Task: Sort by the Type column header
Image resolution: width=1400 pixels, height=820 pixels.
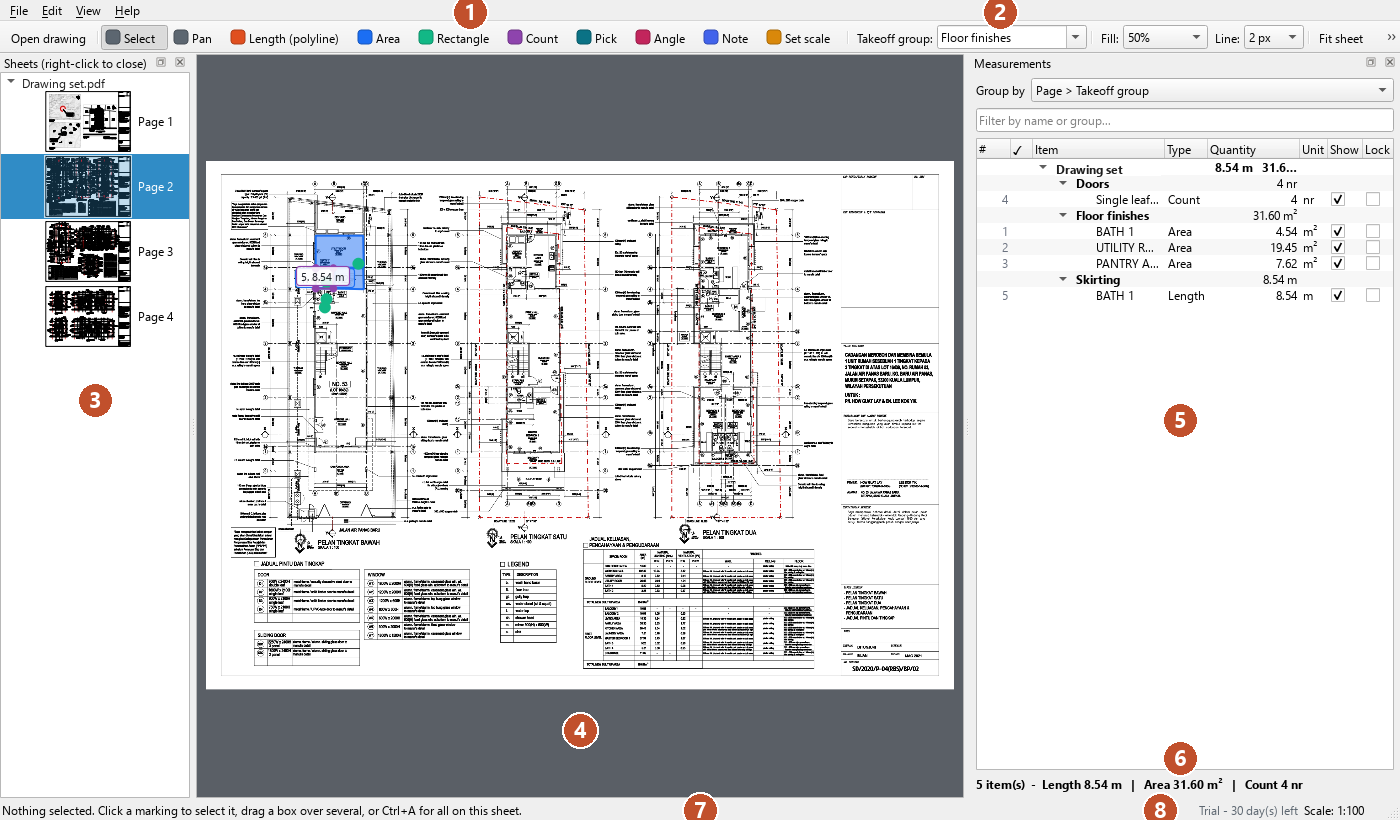Action: click(1186, 150)
